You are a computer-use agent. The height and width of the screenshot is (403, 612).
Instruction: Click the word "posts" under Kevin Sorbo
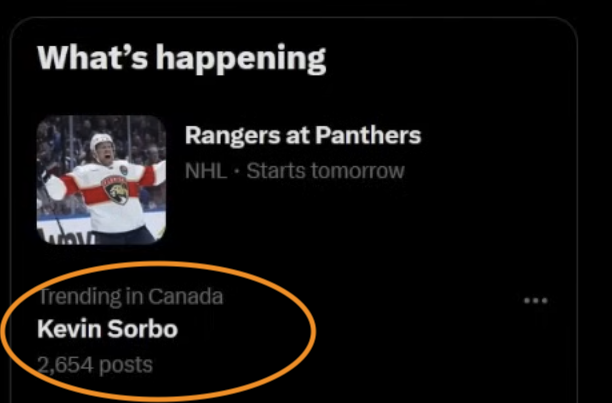tap(126, 365)
